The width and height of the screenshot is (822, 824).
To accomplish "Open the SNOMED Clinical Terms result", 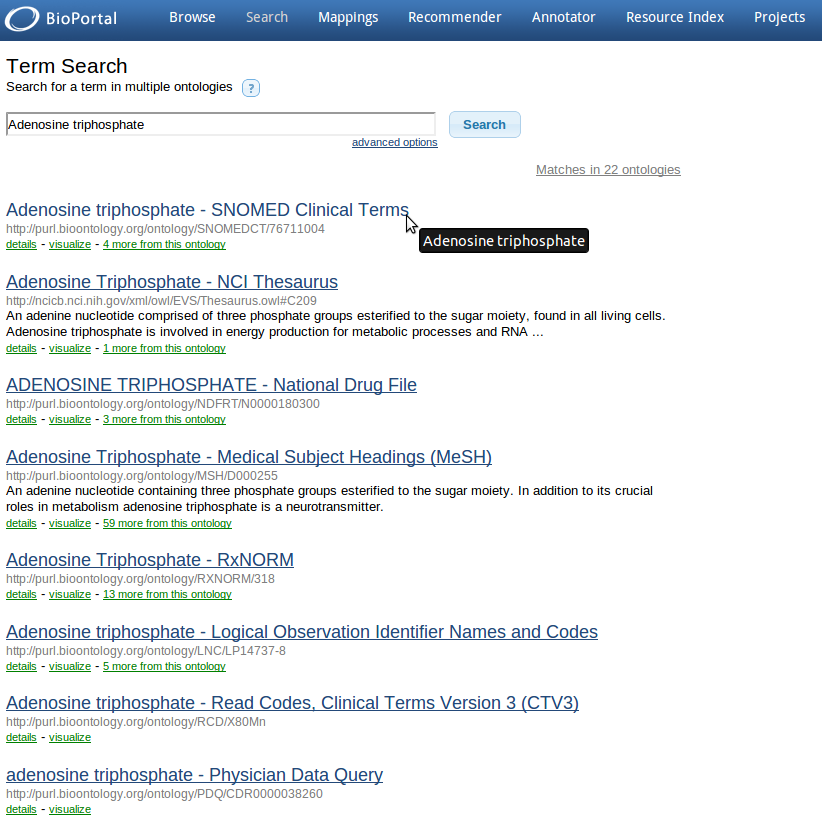I will pyautogui.click(x=207, y=210).
